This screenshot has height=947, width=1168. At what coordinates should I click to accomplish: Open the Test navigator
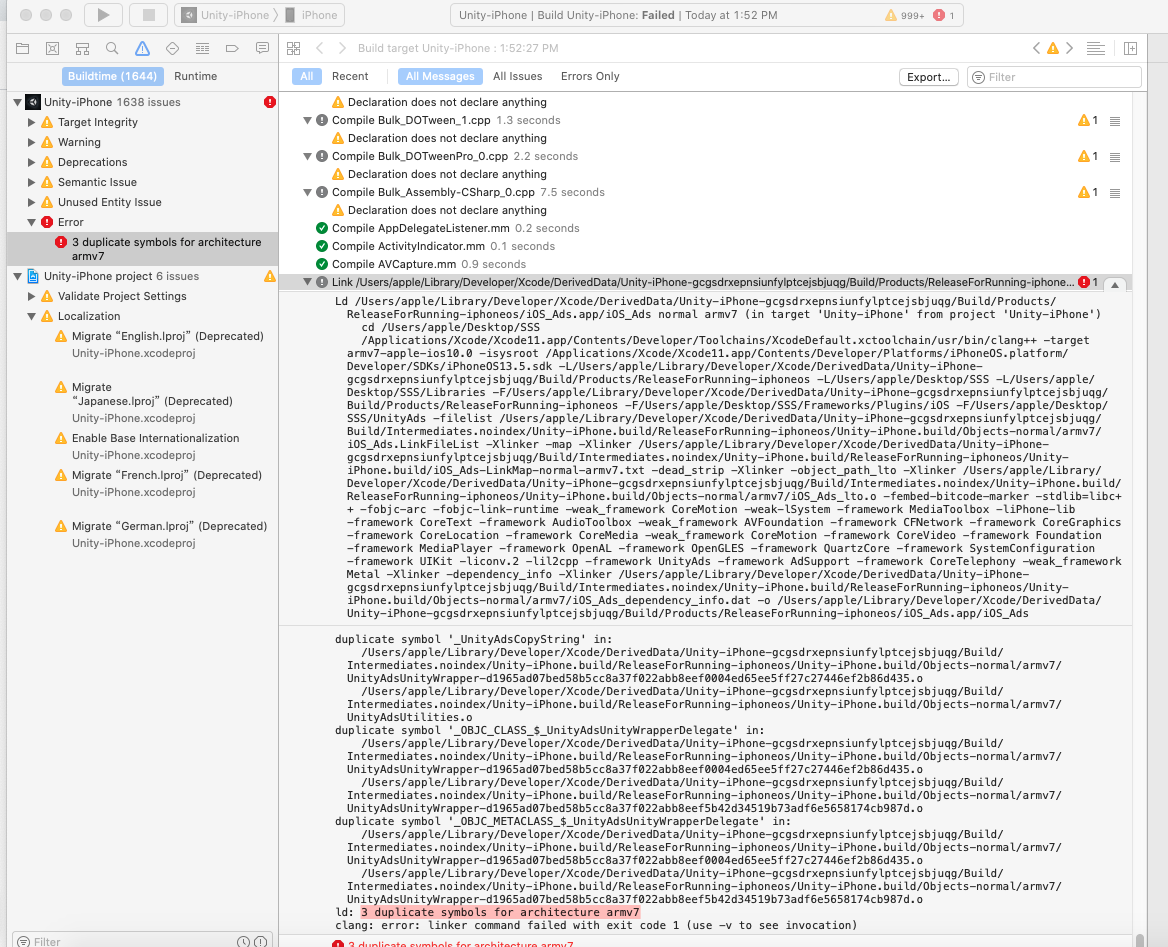tap(170, 48)
